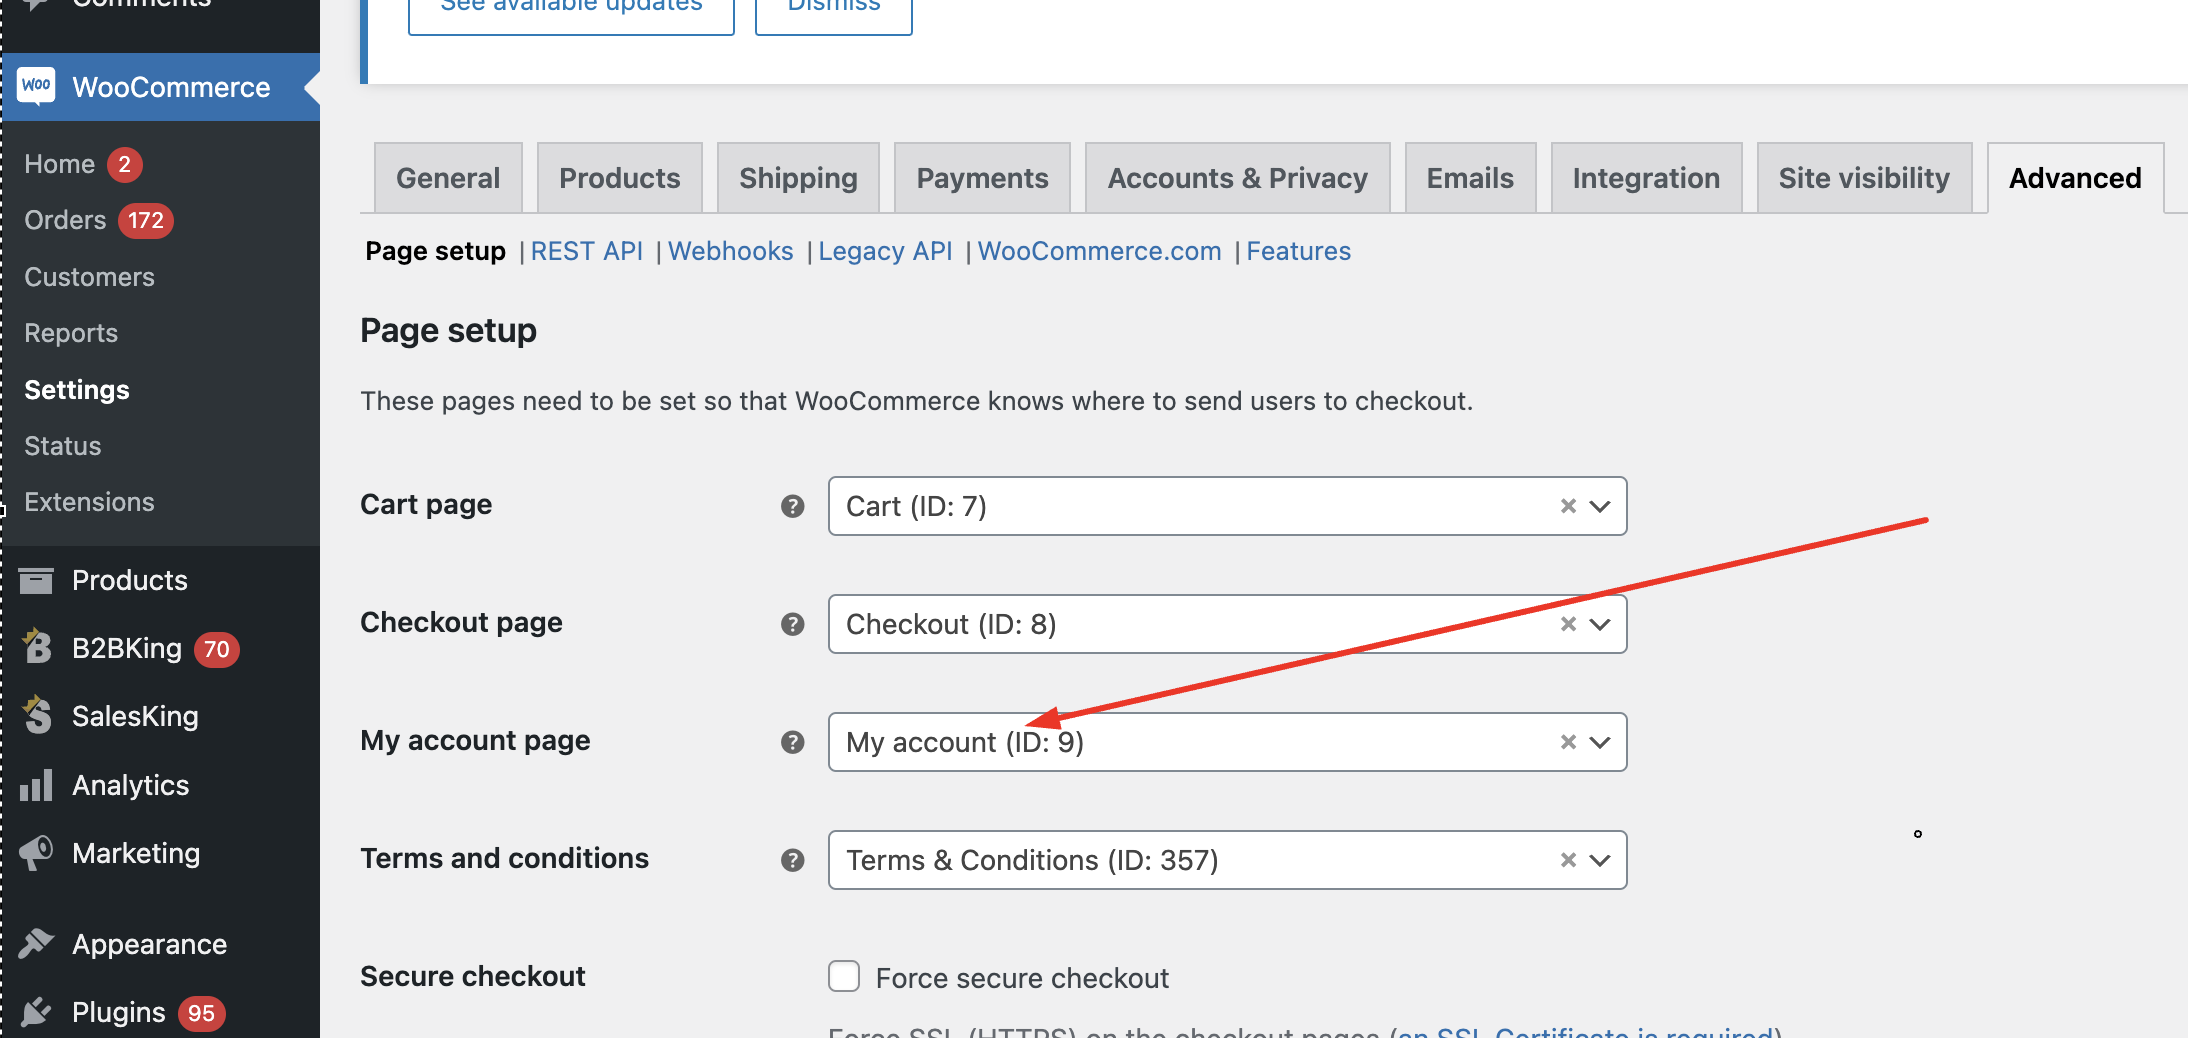Screen dimensions: 2188x1038
Task: Expand the Terms and conditions dropdown
Action: [x=1600, y=860]
